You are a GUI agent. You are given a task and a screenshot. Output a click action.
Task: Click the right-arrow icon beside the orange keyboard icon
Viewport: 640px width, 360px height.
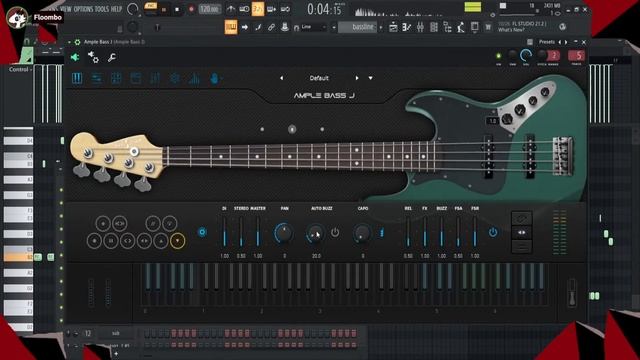tap(244, 27)
